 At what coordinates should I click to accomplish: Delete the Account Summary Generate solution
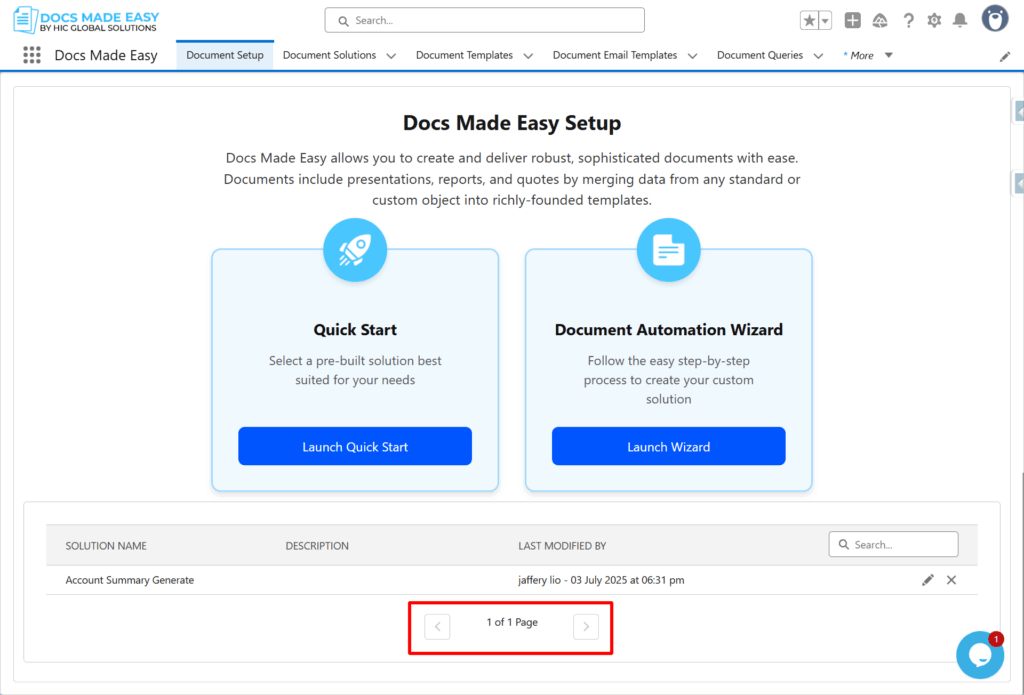click(x=951, y=580)
